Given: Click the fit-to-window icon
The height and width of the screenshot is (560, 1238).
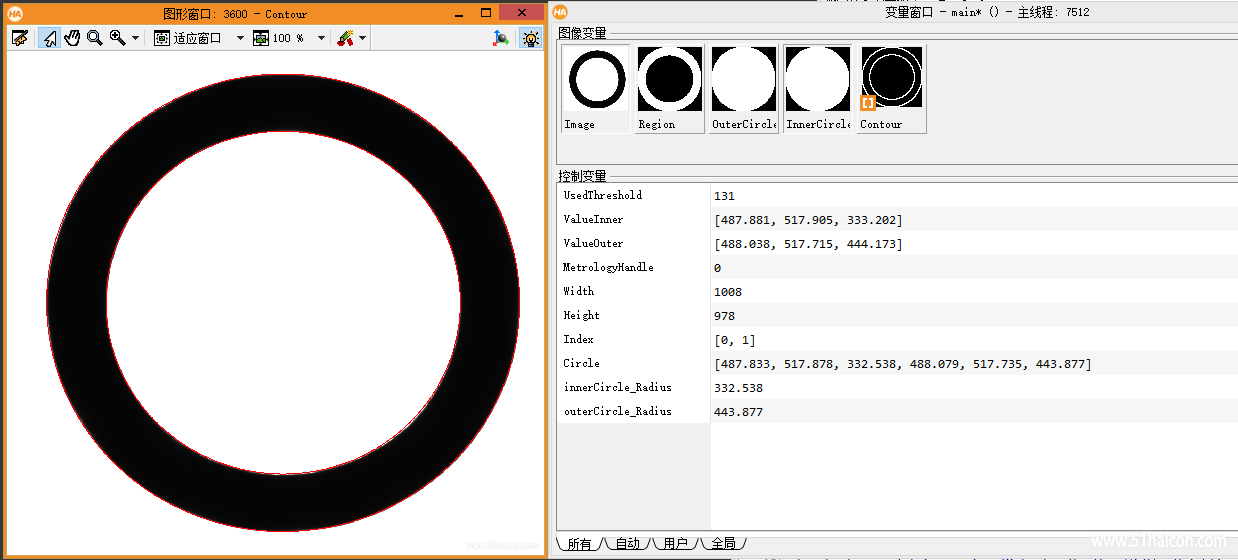Looking at the screenshot, I should pyautogui.click(x=162, y=38).
